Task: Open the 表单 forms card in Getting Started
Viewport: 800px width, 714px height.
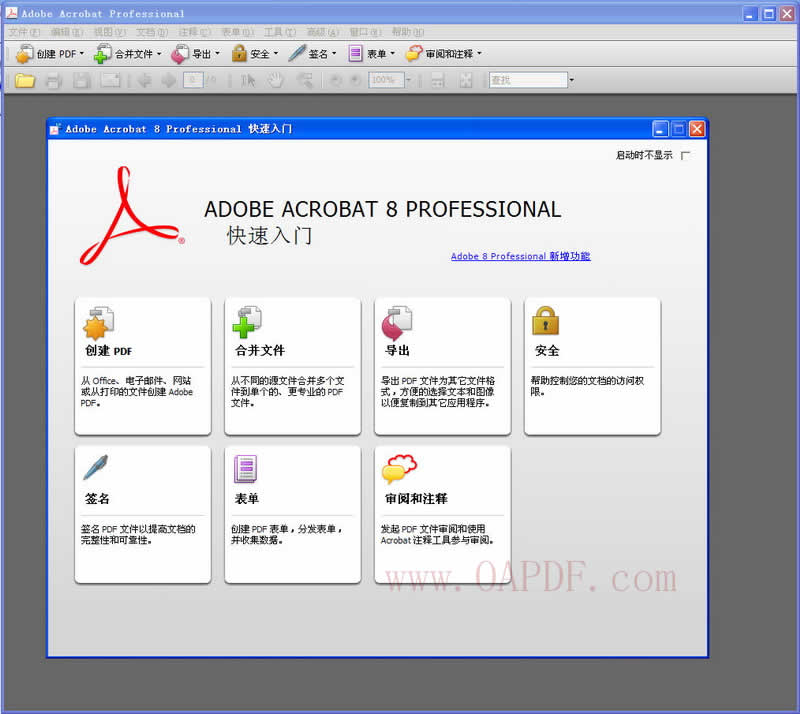Action: coord(292,514)
